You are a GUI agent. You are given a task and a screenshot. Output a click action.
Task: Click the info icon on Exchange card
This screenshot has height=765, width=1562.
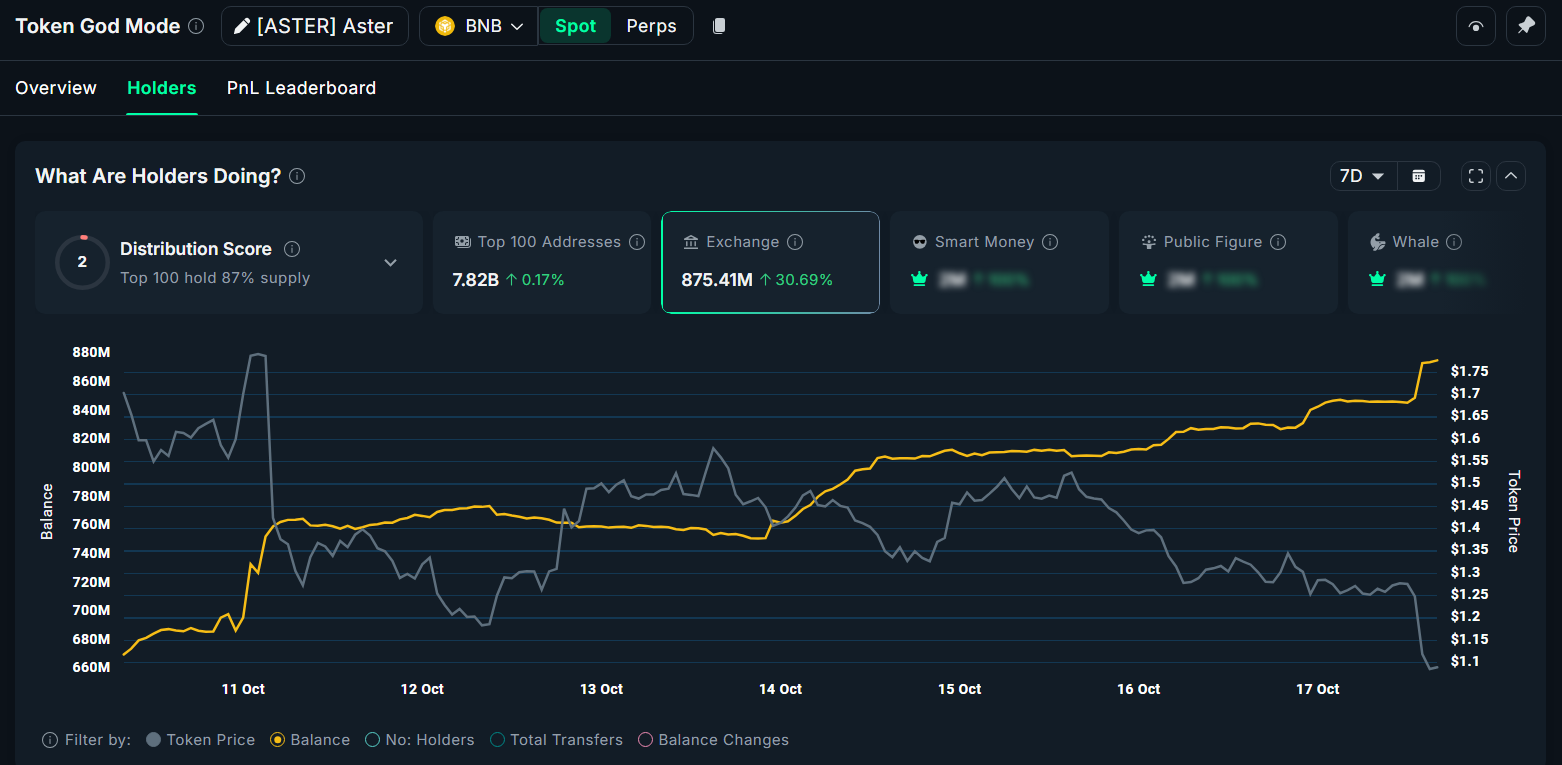795,242
